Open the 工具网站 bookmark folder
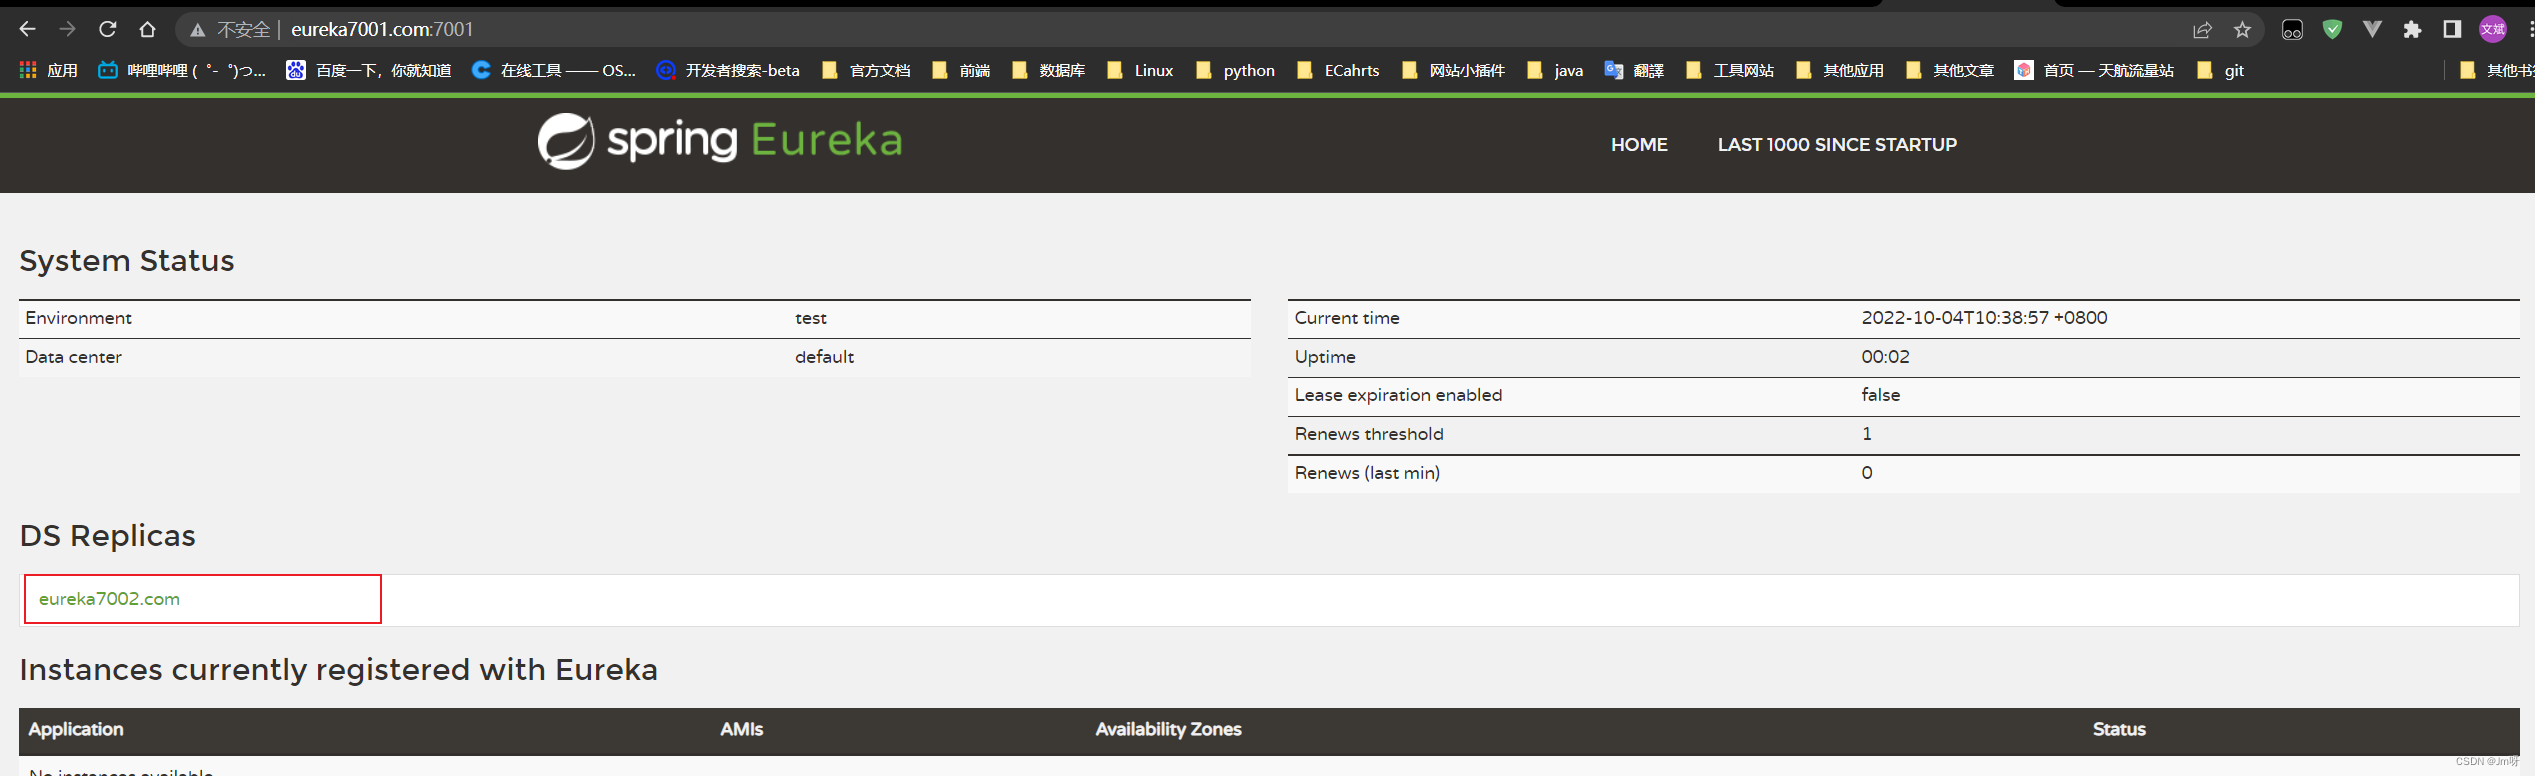 (1730, 70)
